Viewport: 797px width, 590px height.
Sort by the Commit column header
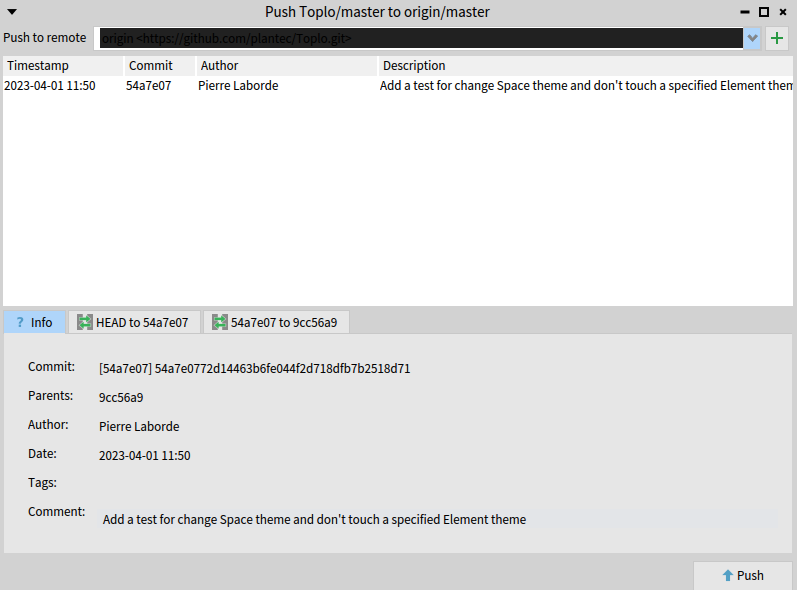[x=160, y=66]
